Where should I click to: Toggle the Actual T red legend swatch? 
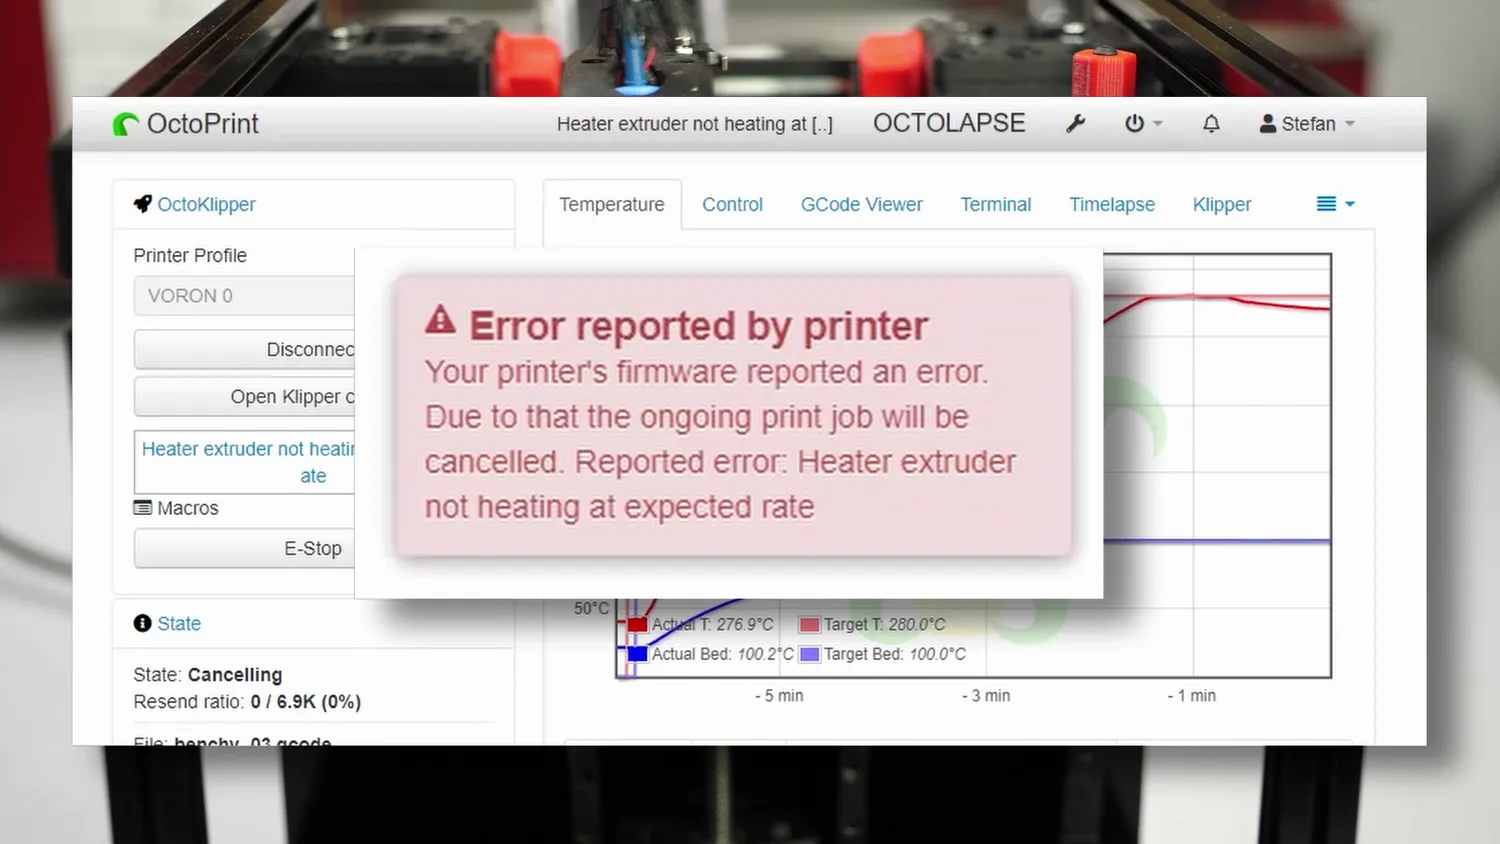638,625
